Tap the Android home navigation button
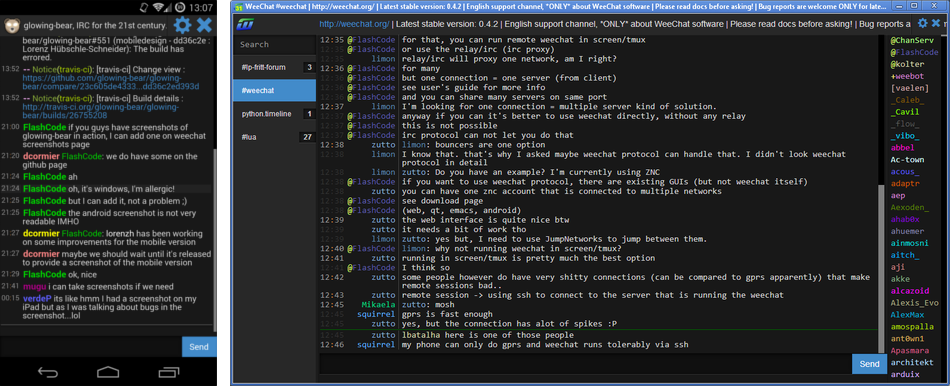Viewport: 950px width, 386px height. coord(108,371)
